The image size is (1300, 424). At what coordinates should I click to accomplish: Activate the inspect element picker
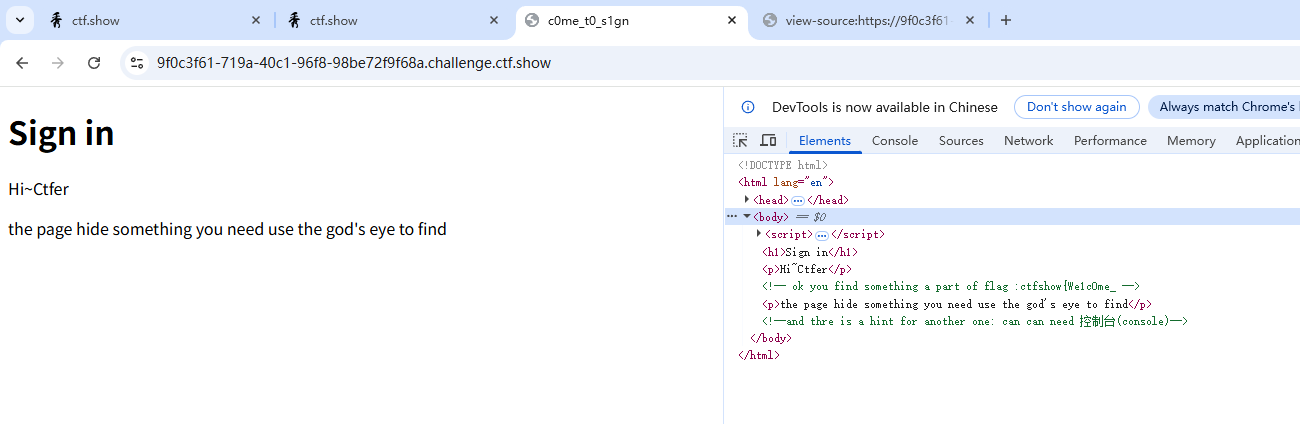(740, 141)
